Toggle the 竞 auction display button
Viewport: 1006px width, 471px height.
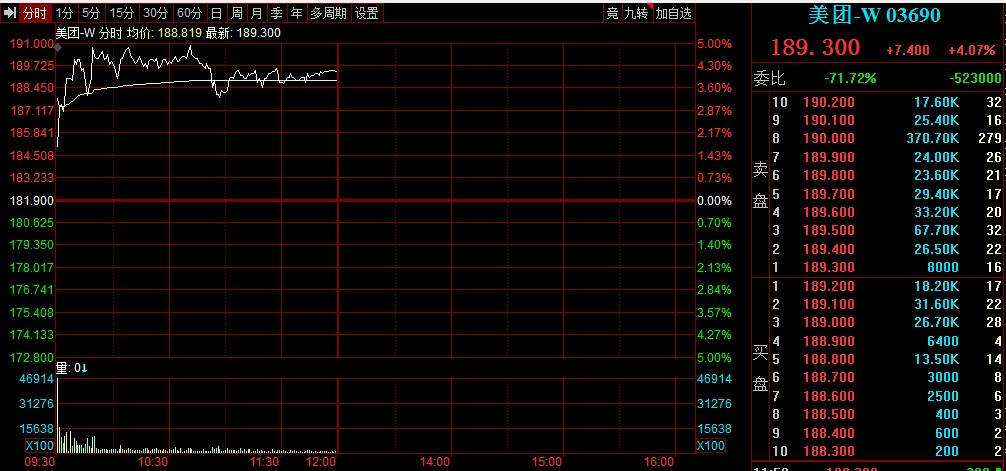612,13
